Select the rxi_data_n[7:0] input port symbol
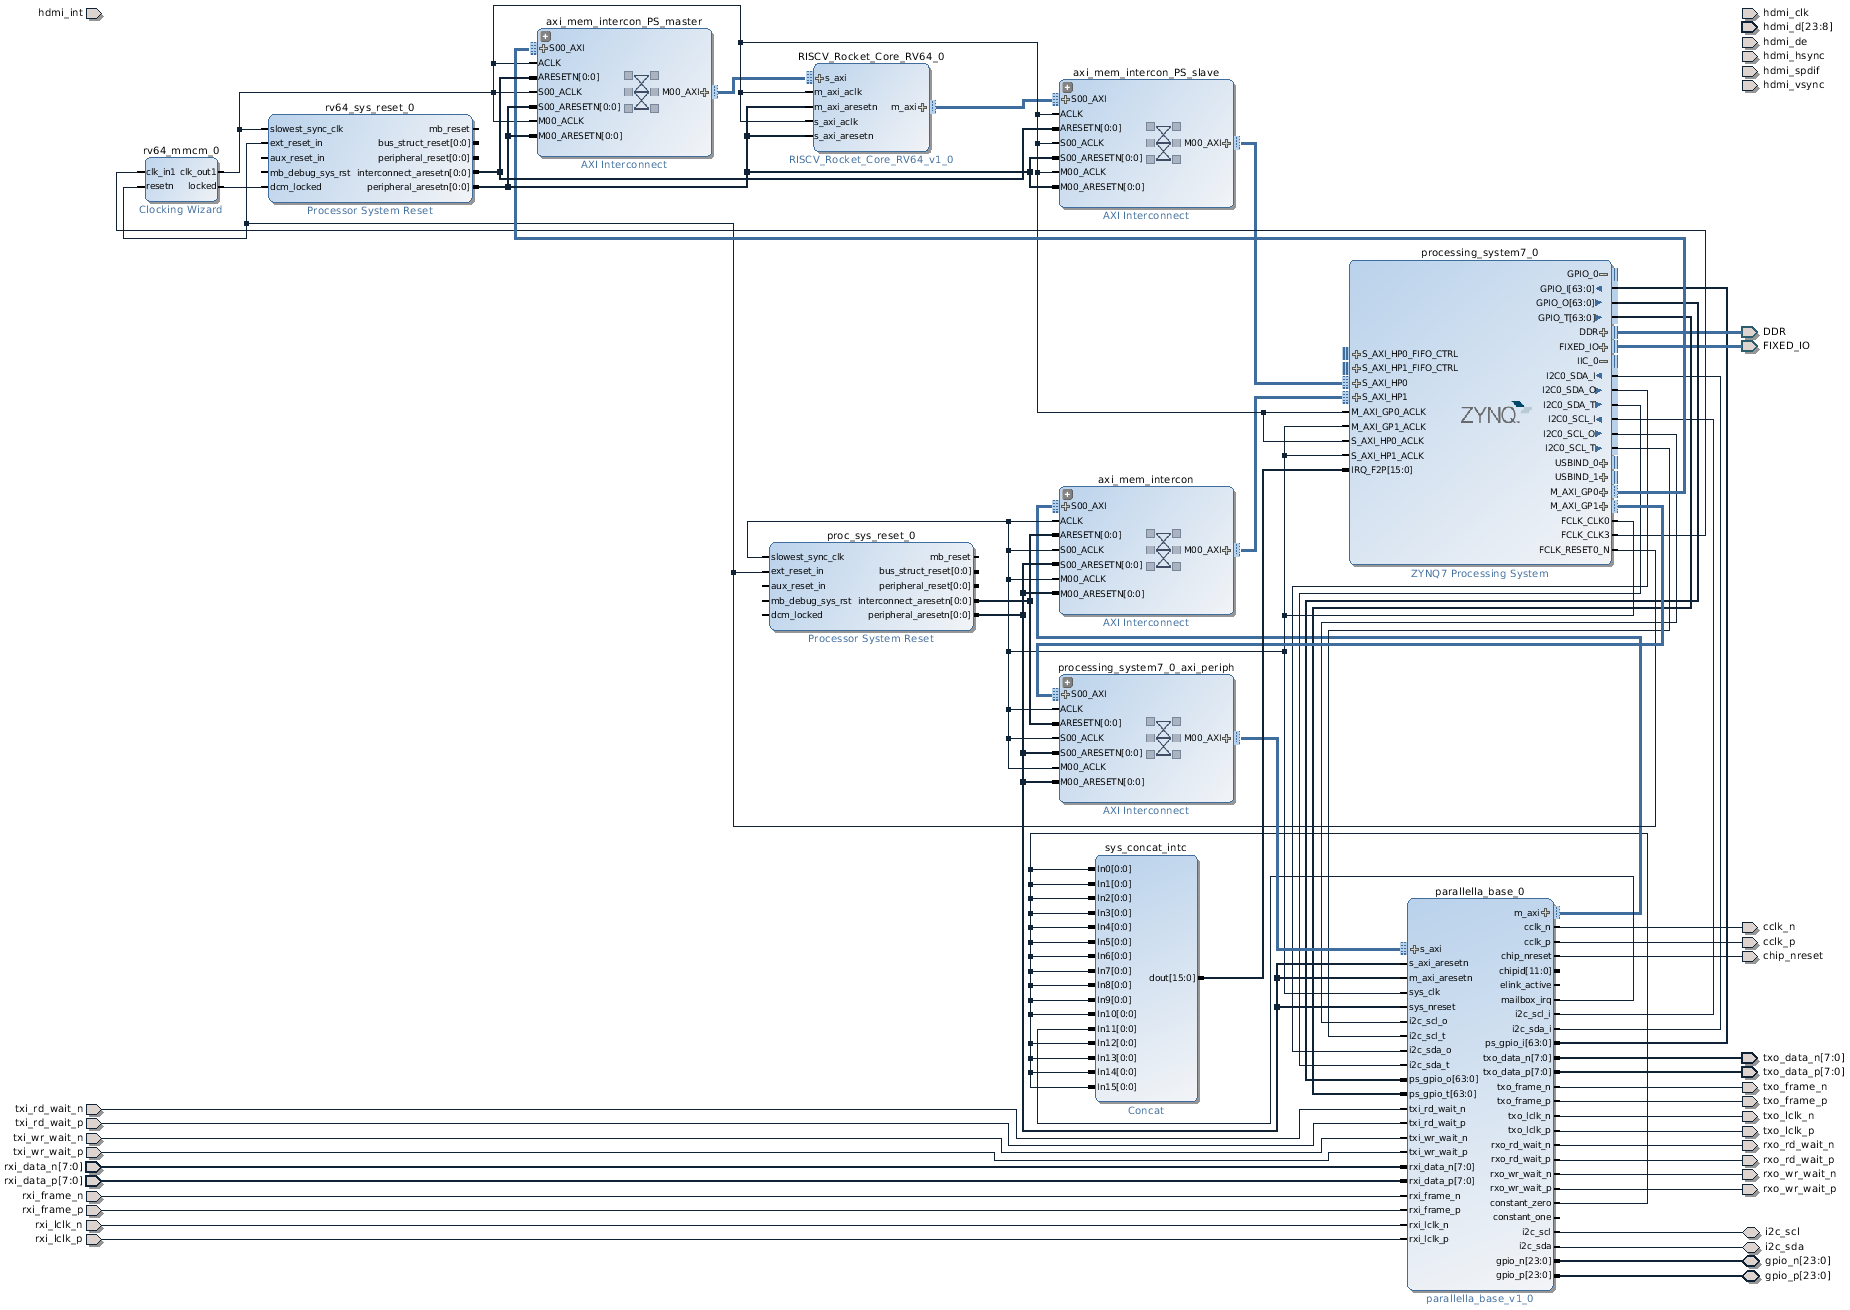Viewport: 1850px width, 1310px height. click(94, 1167)
